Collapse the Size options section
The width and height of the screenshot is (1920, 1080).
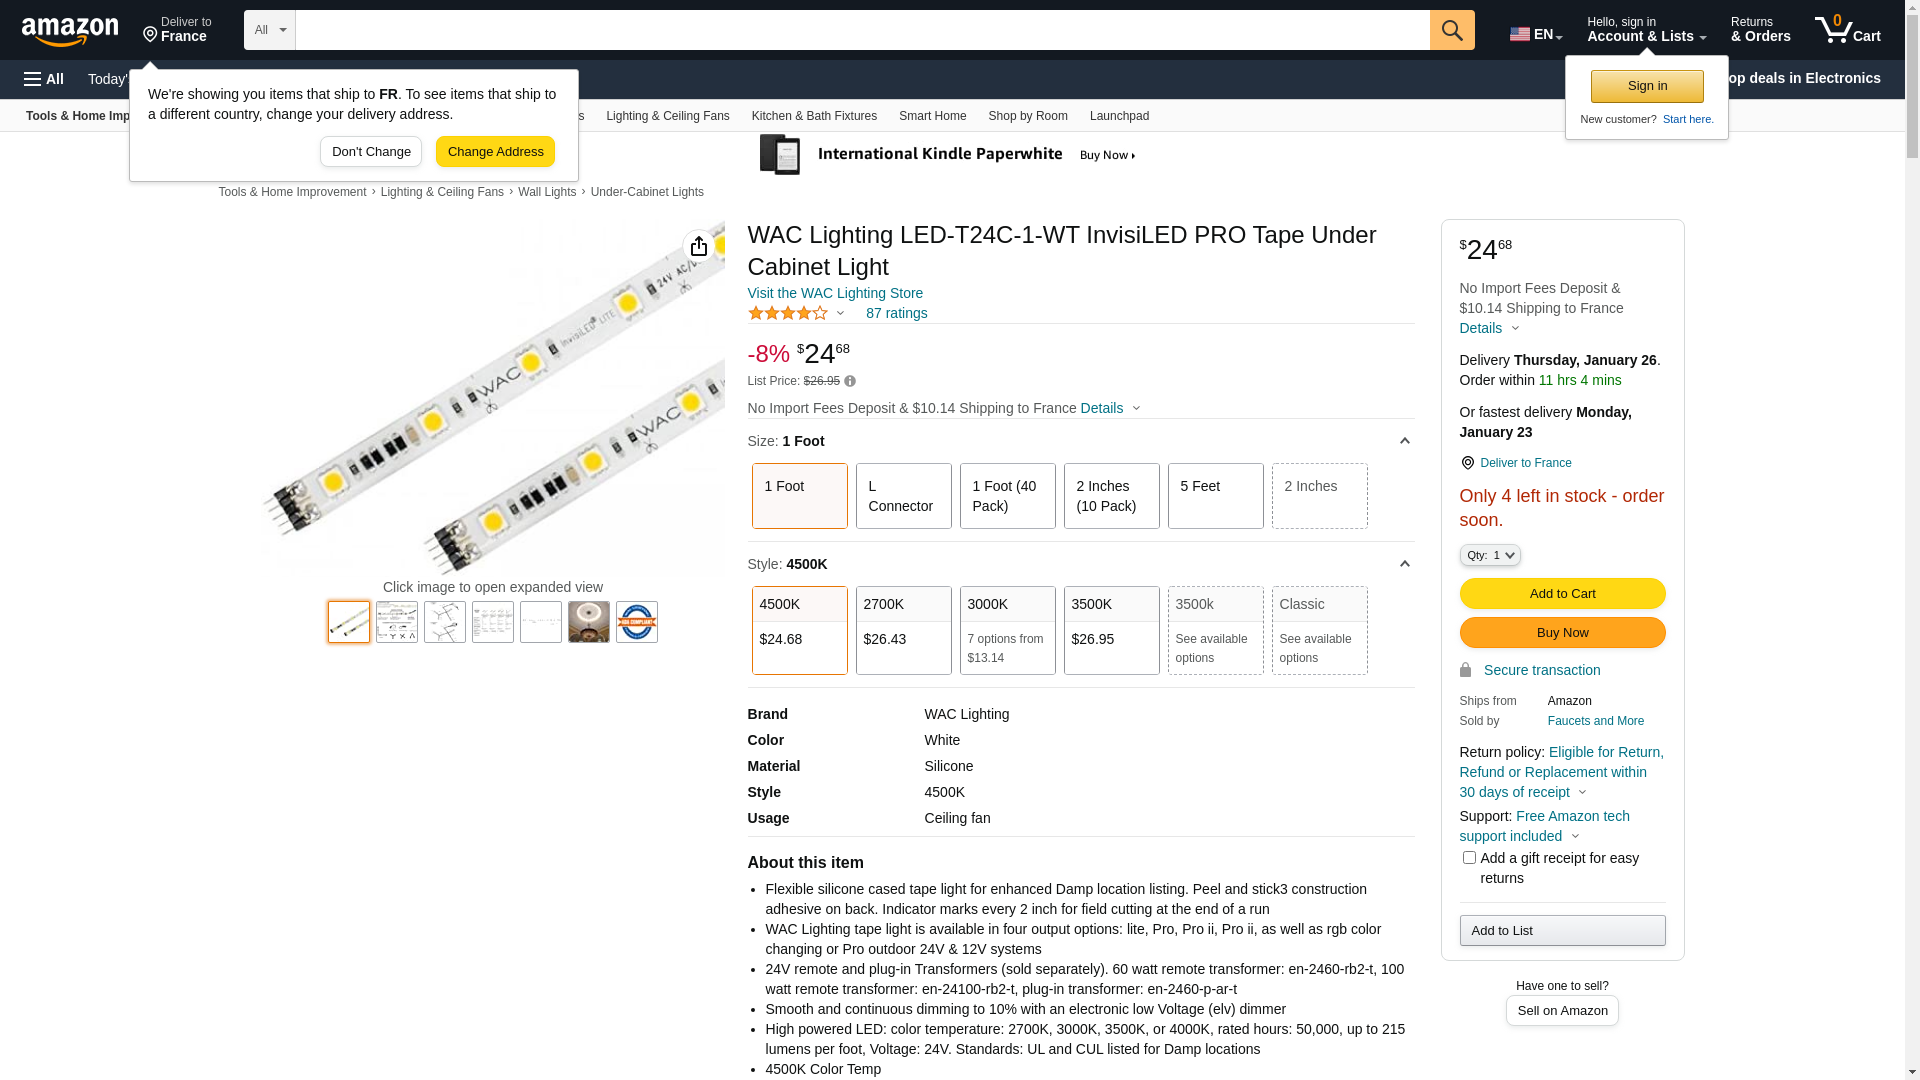coord(1404,441)
